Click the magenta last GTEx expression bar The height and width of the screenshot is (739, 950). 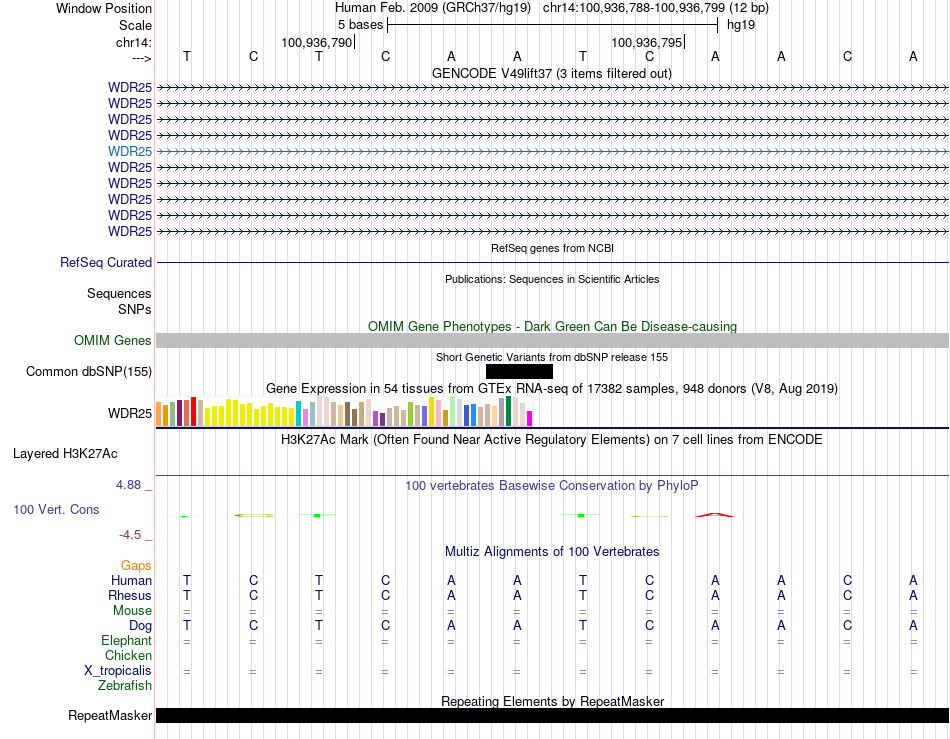tap(530, 419)
